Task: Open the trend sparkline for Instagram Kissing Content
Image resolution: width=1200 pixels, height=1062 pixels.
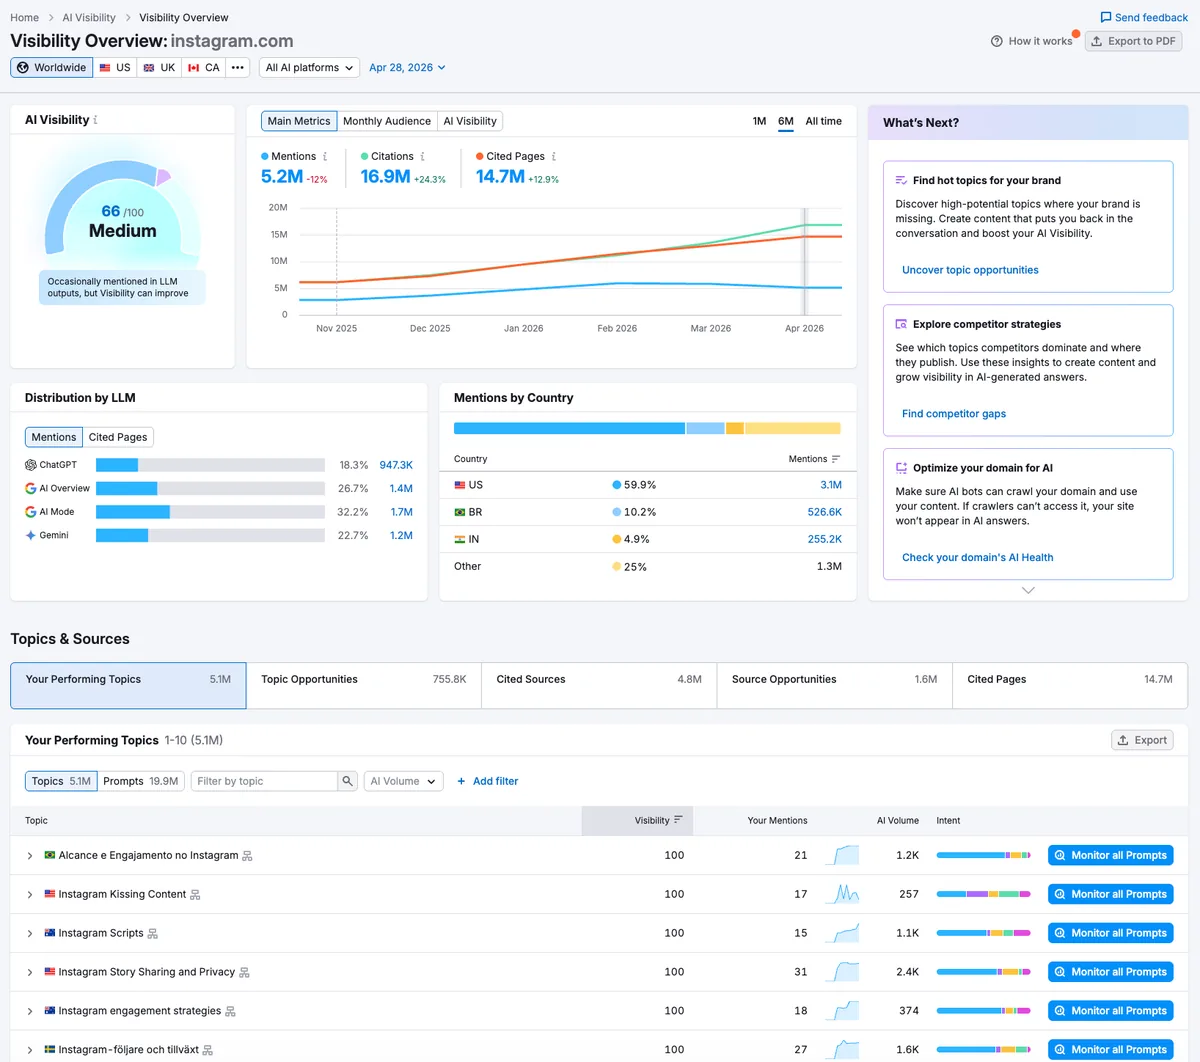Action: click(x=842, y=894)
